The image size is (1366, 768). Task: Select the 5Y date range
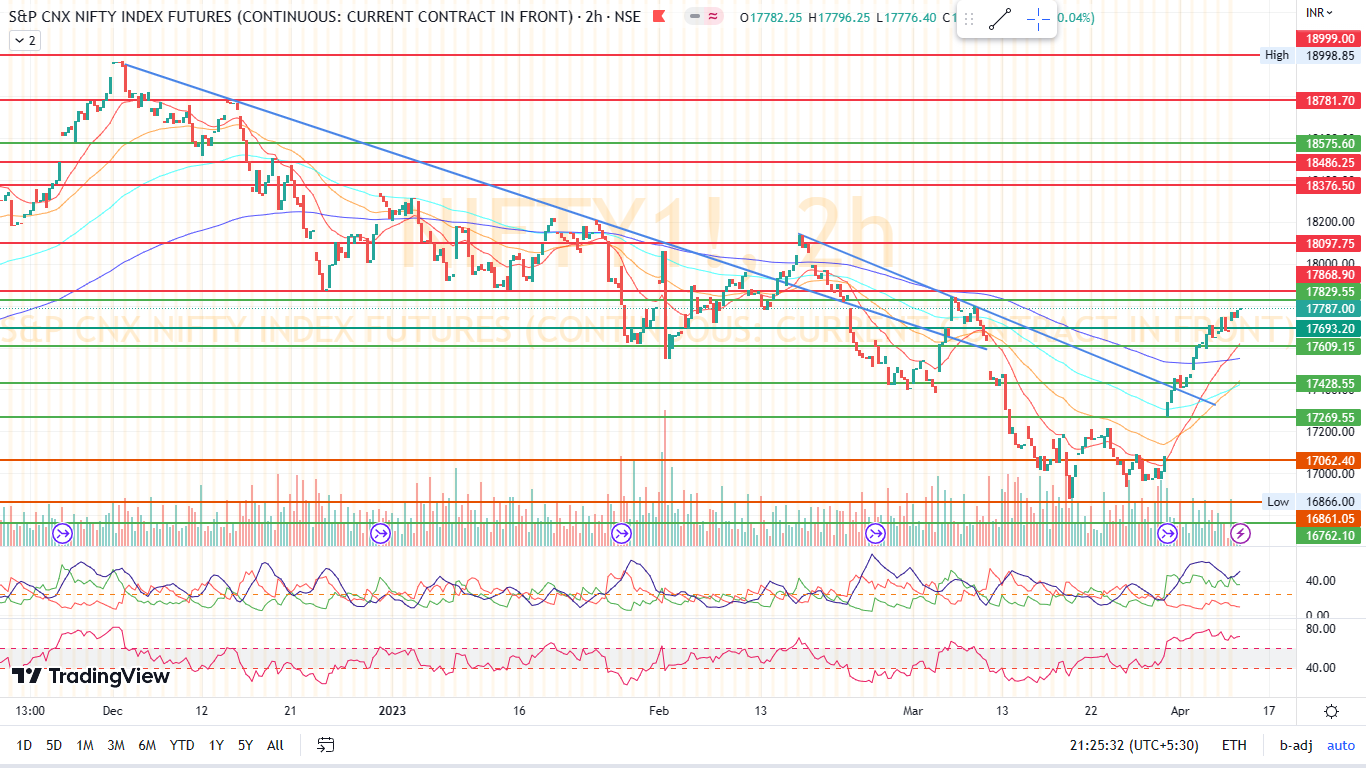coord(245,745)
